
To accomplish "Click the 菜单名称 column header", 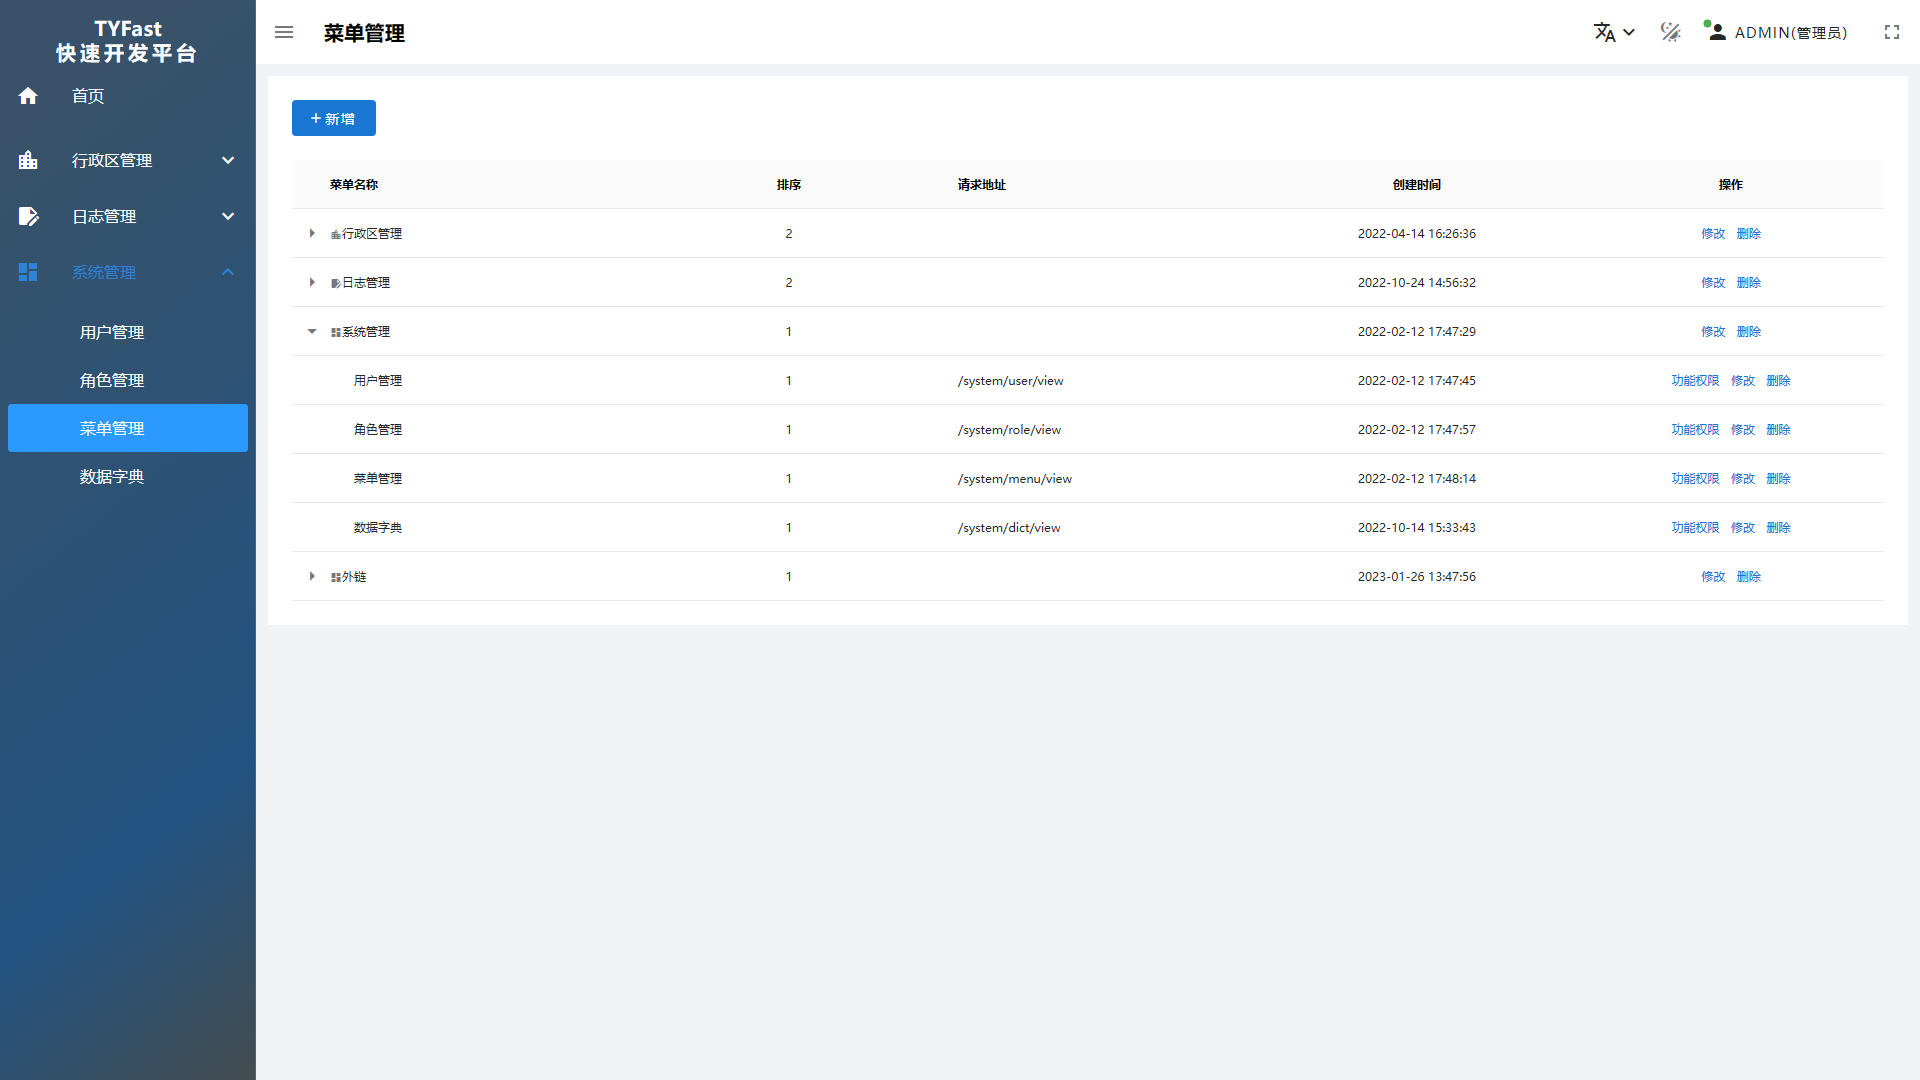I will point(354,184).
